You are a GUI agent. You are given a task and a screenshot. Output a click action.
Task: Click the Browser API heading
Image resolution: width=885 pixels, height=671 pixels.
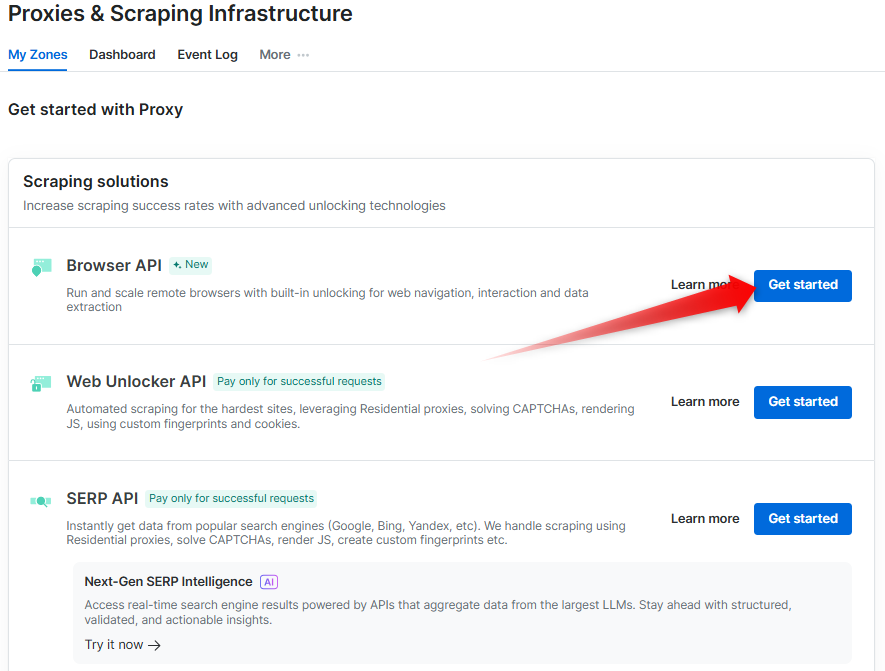(114, 265)
